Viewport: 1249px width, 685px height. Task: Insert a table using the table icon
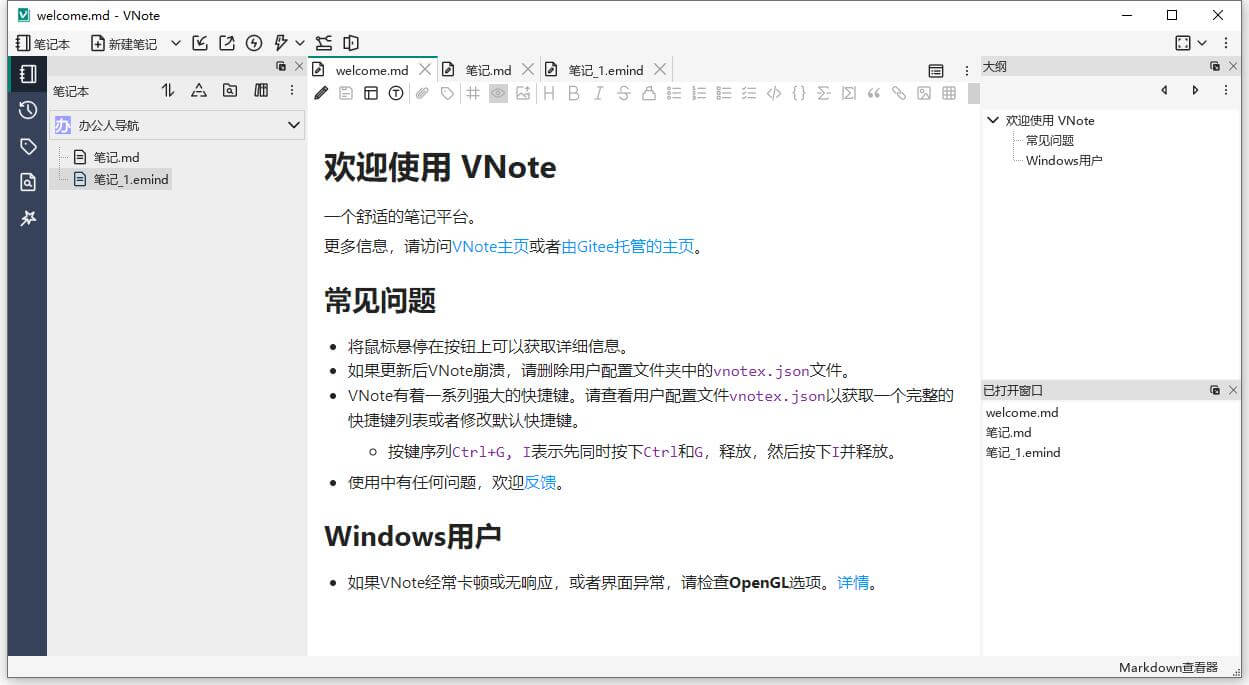[949, 93]
